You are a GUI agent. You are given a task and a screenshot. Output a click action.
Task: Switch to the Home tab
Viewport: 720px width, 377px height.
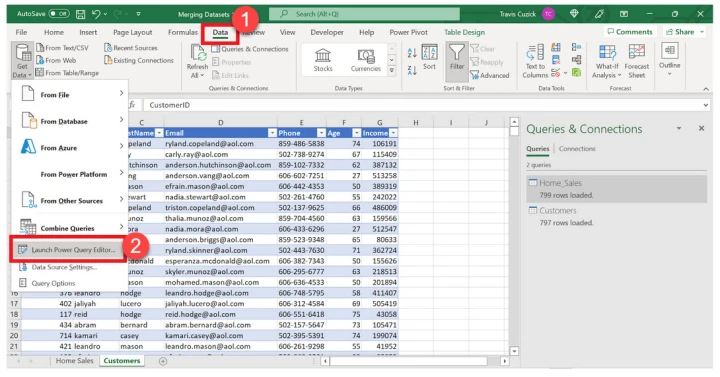click(x=54, y=32)
